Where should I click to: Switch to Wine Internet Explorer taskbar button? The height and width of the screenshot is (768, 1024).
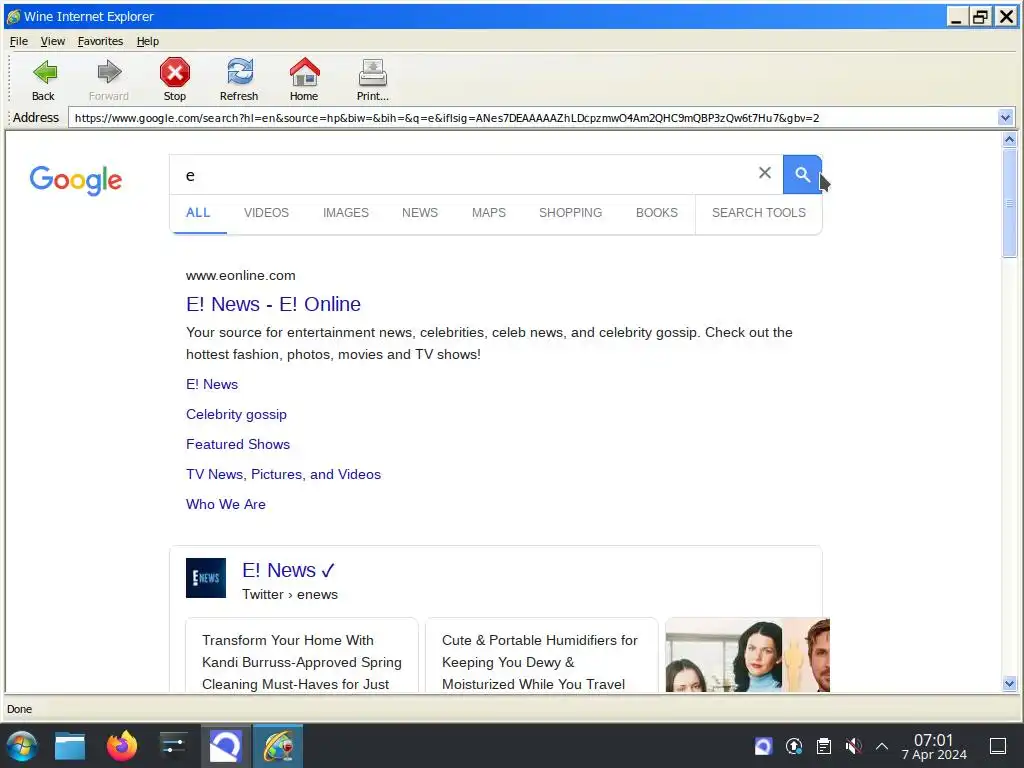coord(278,746)
